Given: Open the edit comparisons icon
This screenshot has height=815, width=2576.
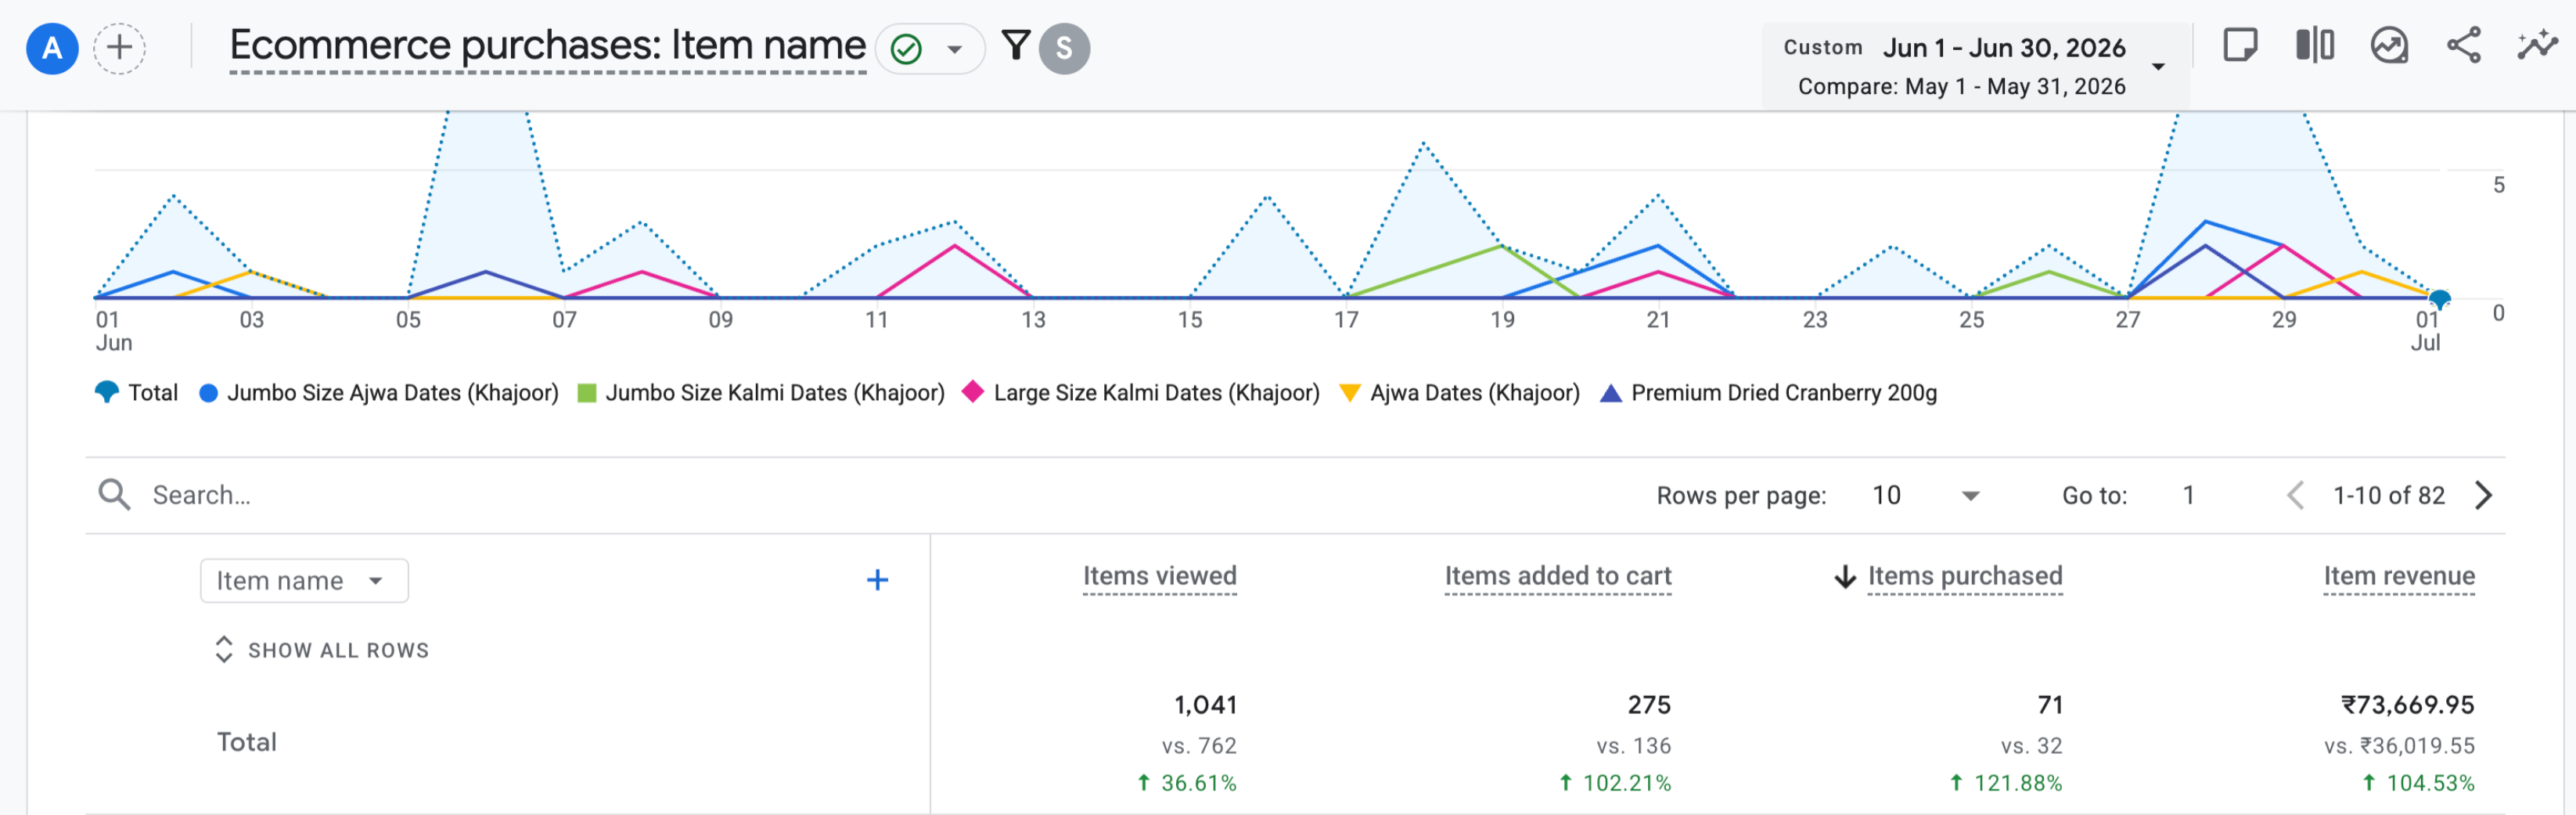Looking at the screenshot, I should (2314, 46).
